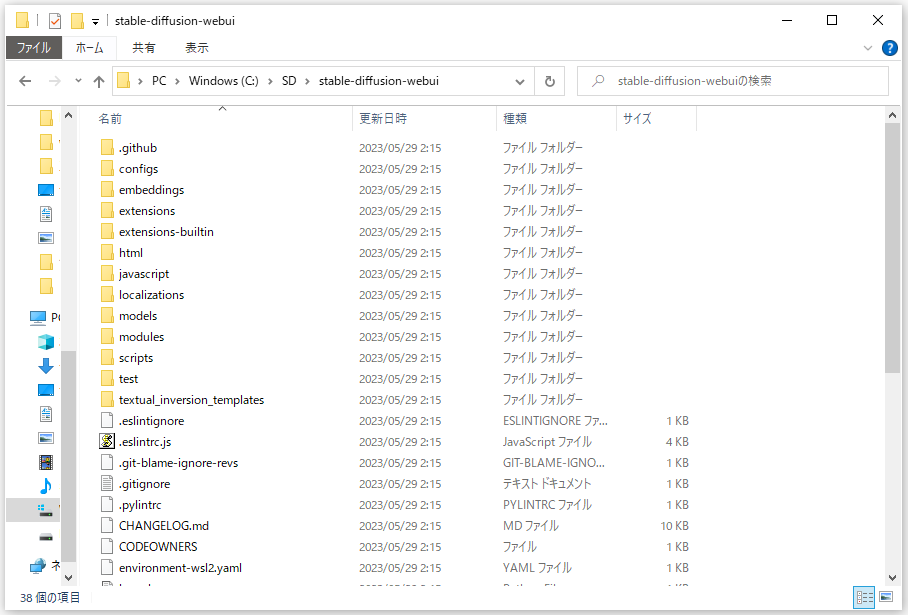Image resolution: width=908 pixels, height=615 pixels.
Task: Click Windows (C:) in the breadcrumb
Action: 224,81
